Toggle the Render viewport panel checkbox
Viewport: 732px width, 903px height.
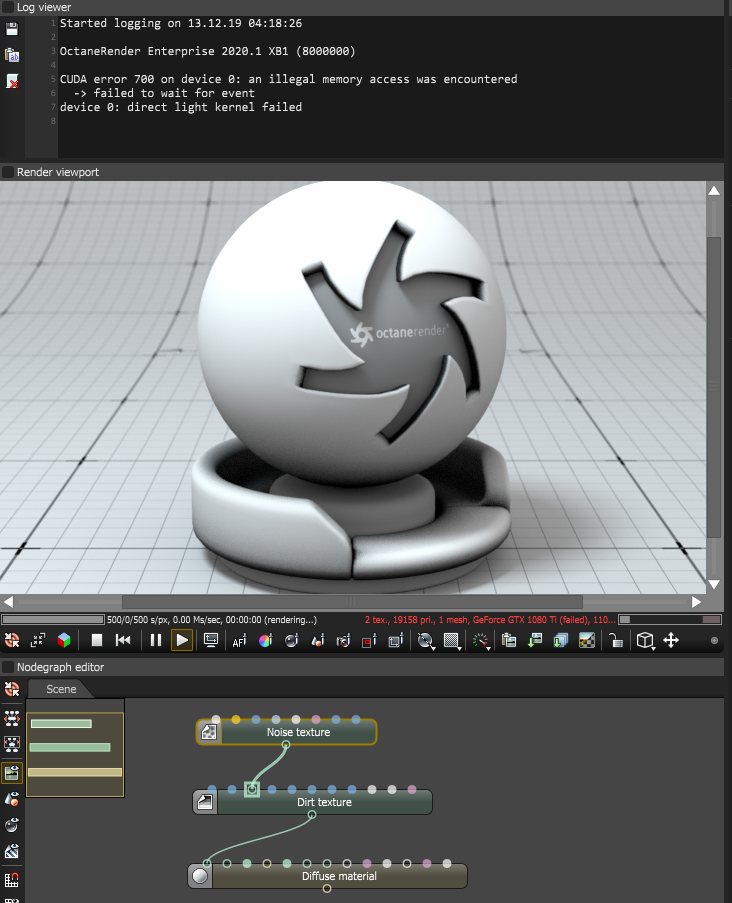(x=8, y=172)
